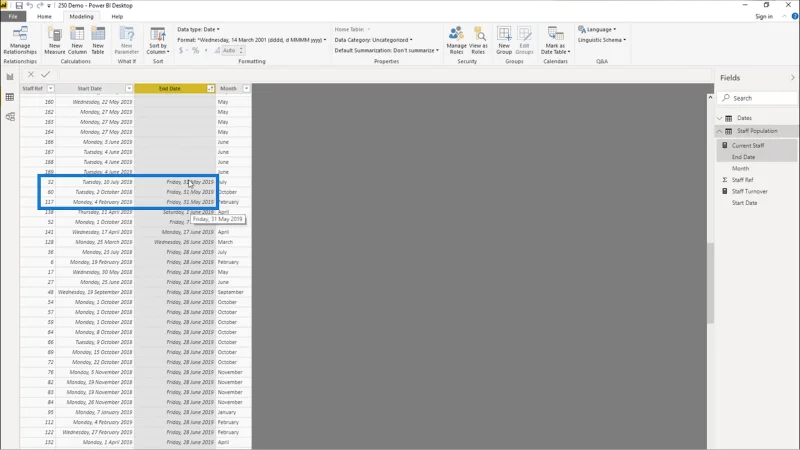Screen dimensions: 800x450
Task: Click the Fields search box
Action: [758, 98]
